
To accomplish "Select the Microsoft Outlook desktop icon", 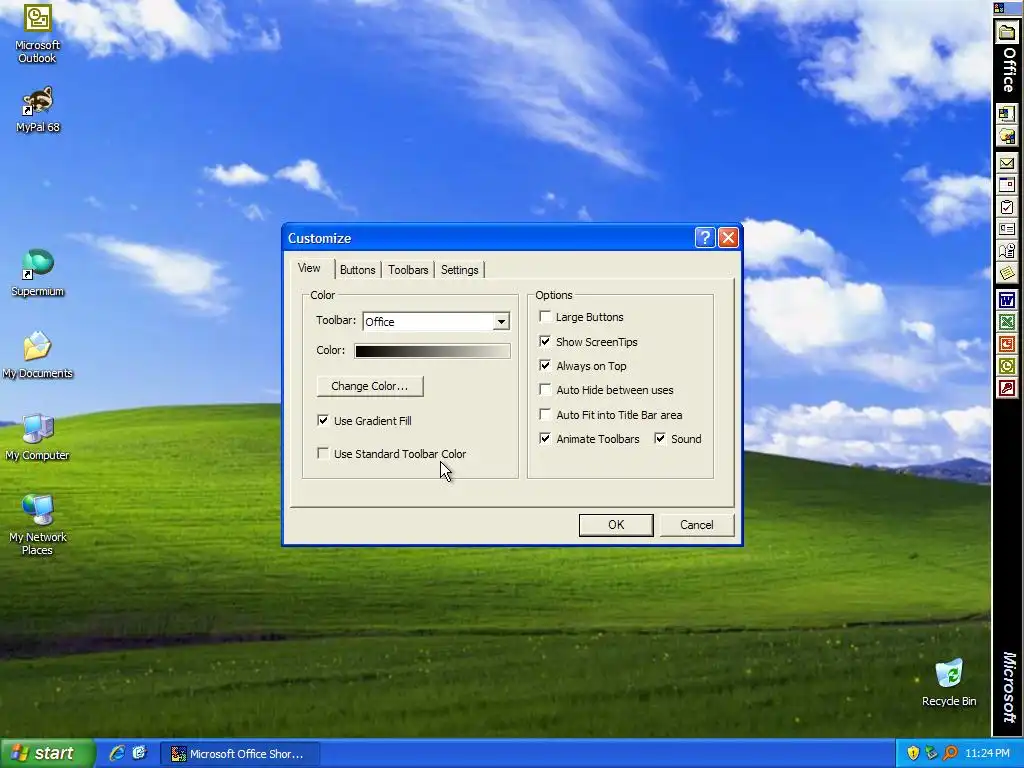I will 37,34.
